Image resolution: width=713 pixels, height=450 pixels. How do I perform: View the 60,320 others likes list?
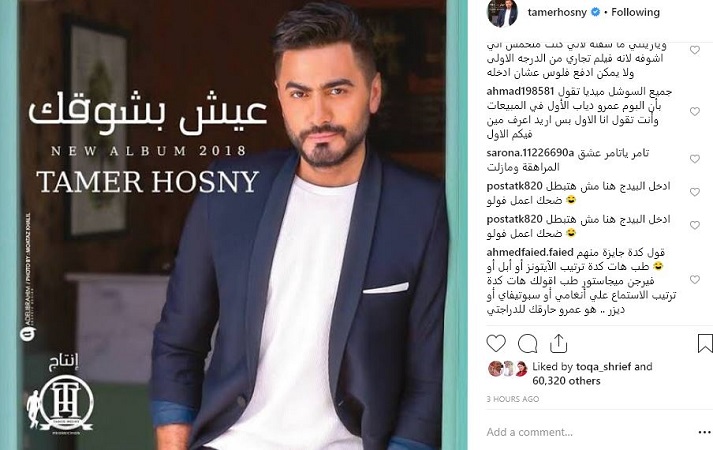[x=566, y=381]
